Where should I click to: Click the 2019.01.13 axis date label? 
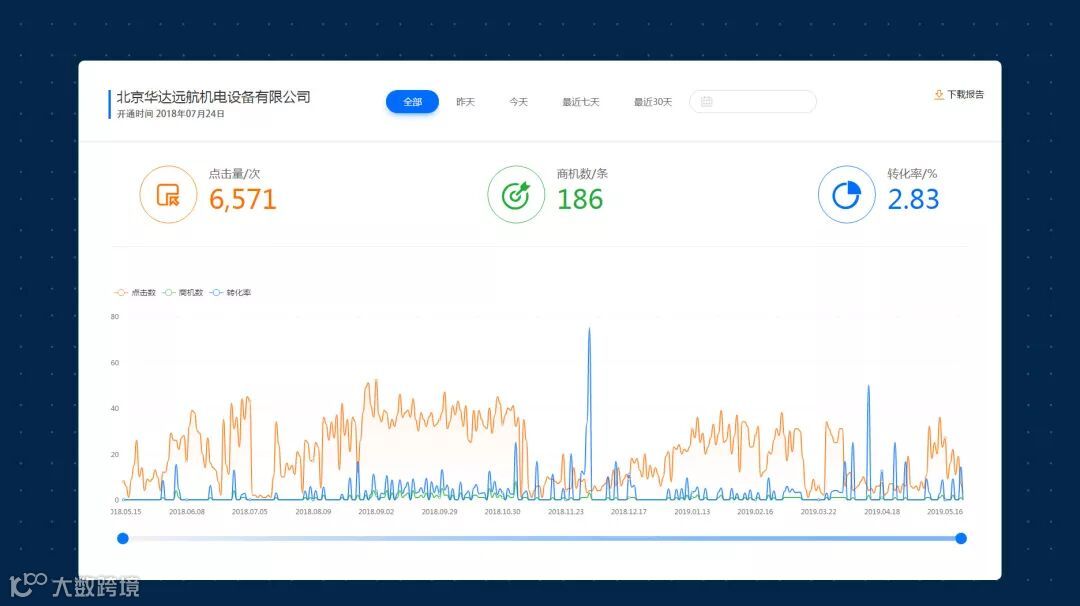tap(692, 512)
